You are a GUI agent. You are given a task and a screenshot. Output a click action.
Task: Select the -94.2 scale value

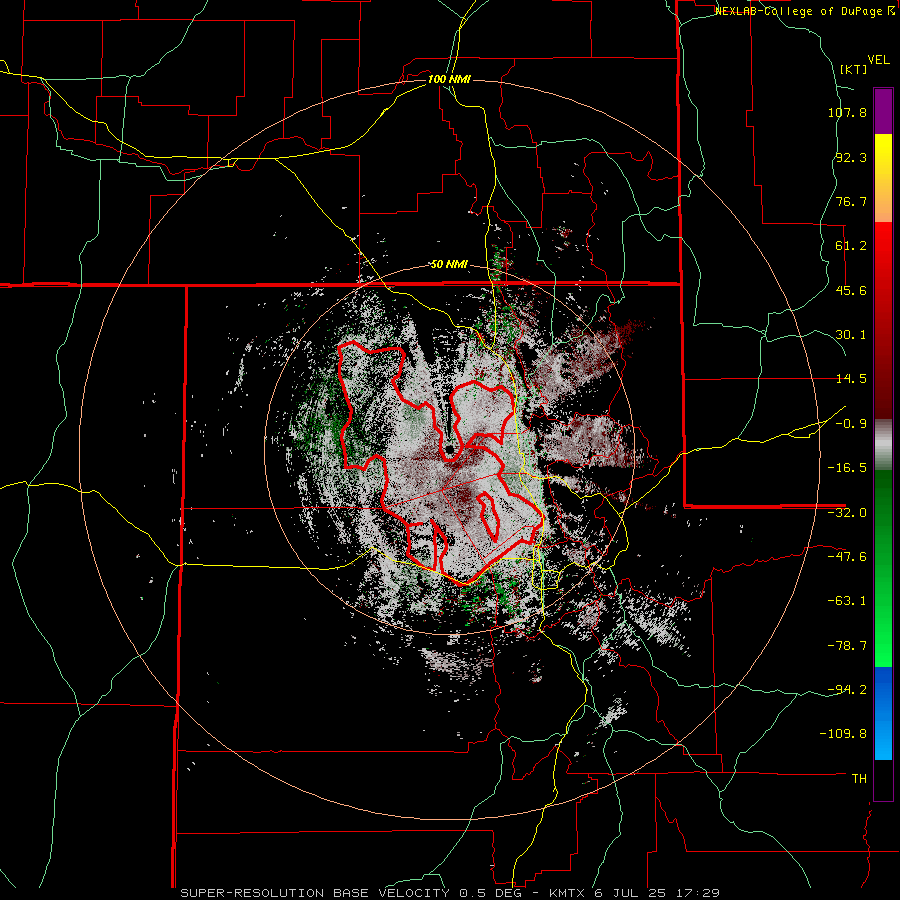click(847, 689)
